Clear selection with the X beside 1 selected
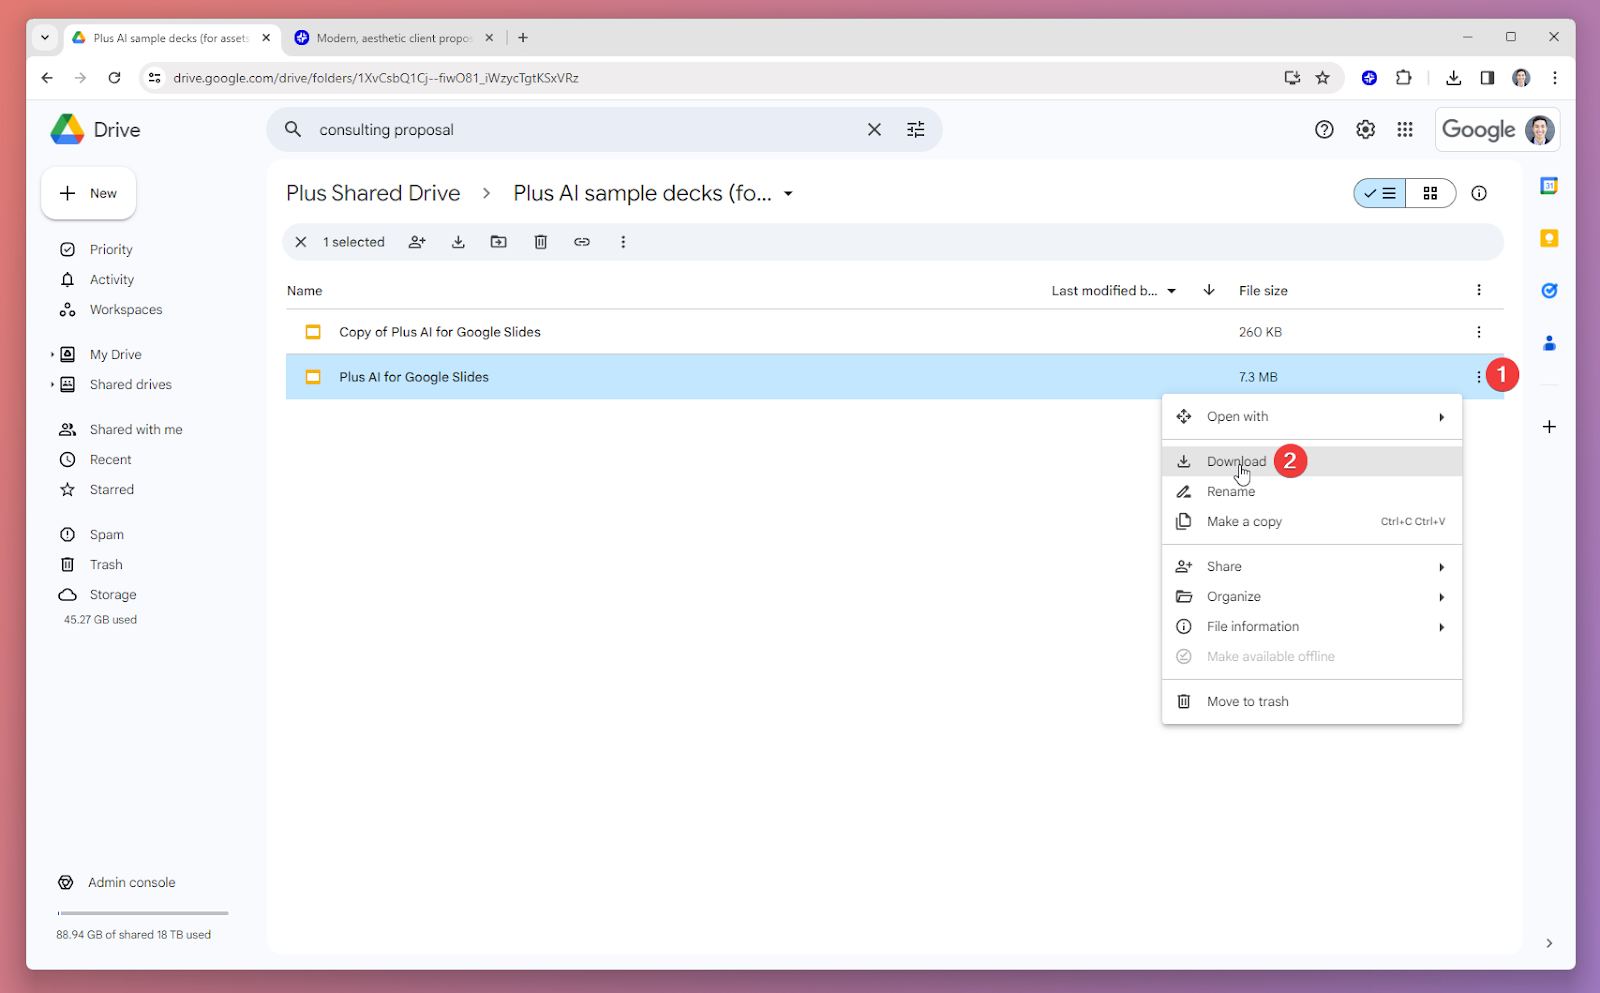Viewport: 1600px width, 993px height. point(301,242)
